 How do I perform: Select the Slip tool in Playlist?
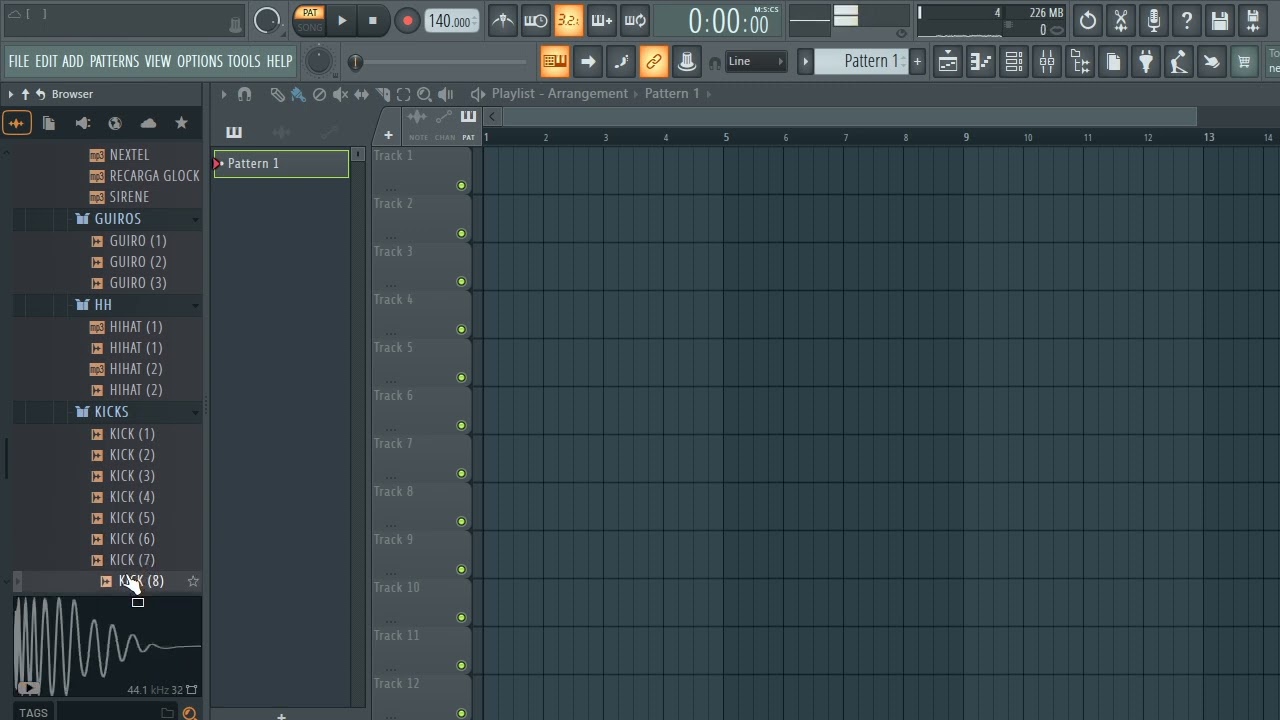click(x=361, y=94)
